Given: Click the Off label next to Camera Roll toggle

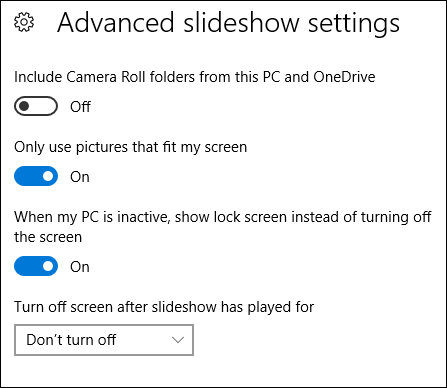Looking at the screenshot, I should [x=80, y=107].
